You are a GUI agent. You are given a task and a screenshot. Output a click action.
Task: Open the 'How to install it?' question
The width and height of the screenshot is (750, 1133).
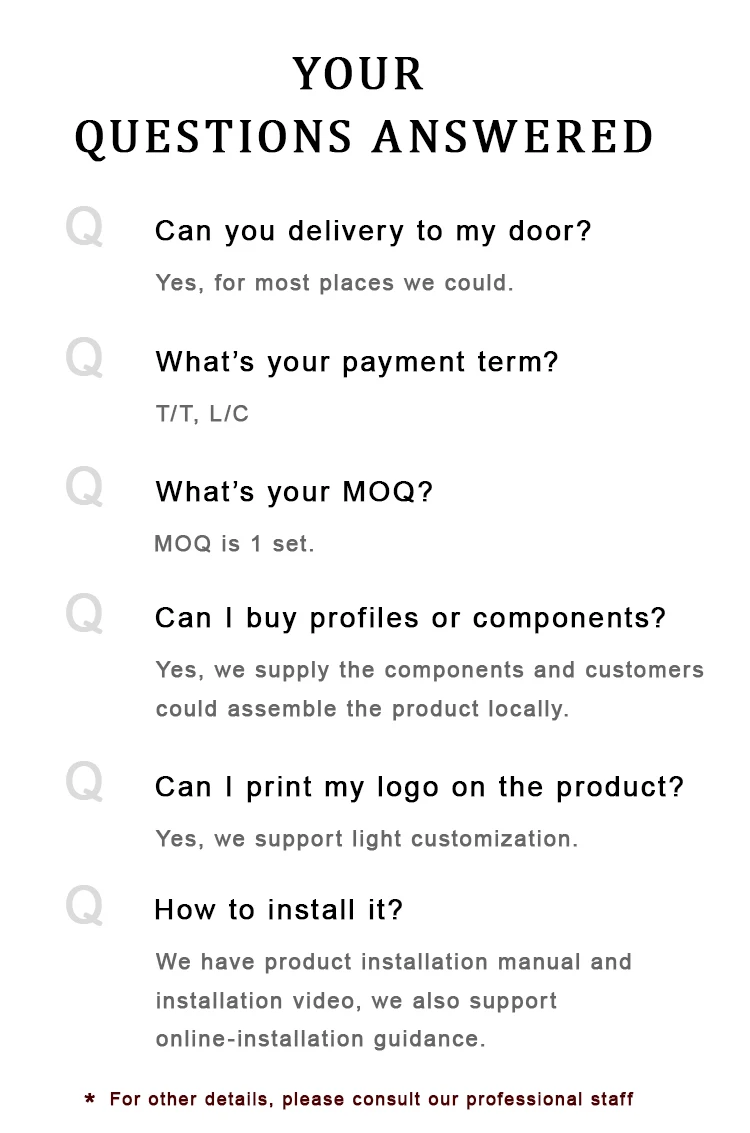click(x=278, y=910)
